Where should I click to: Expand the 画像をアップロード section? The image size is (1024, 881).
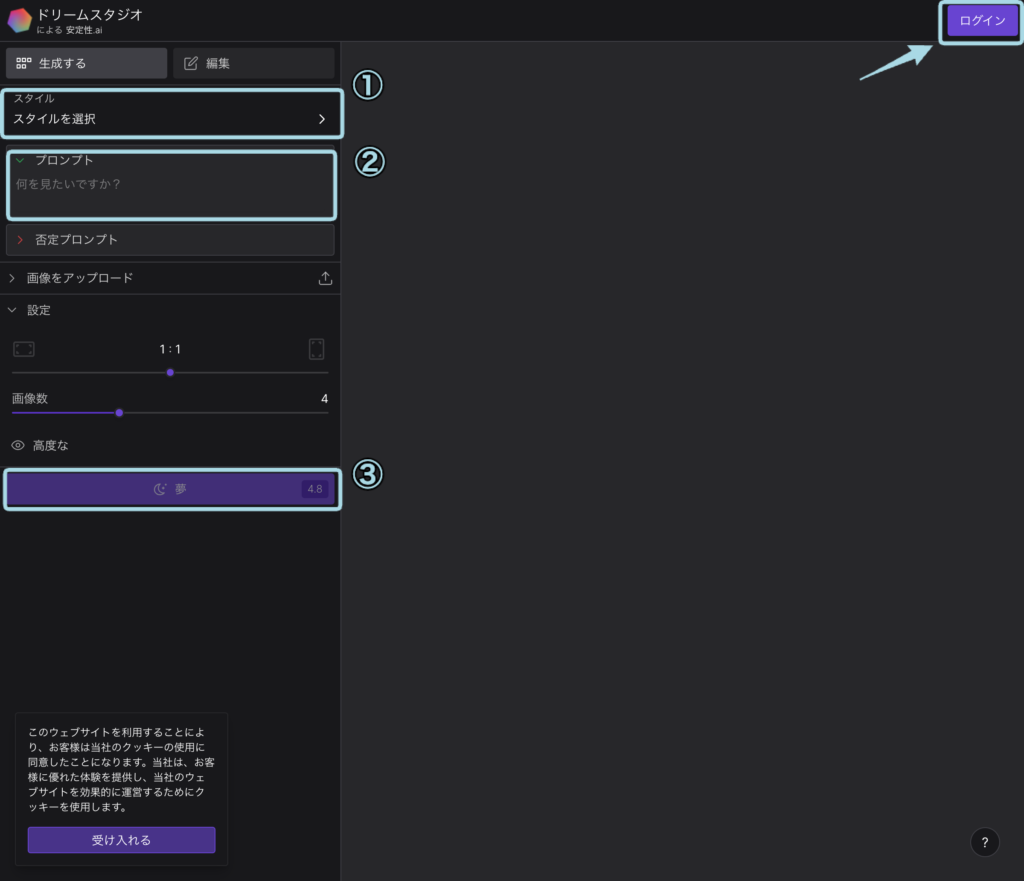pos(13,278)
